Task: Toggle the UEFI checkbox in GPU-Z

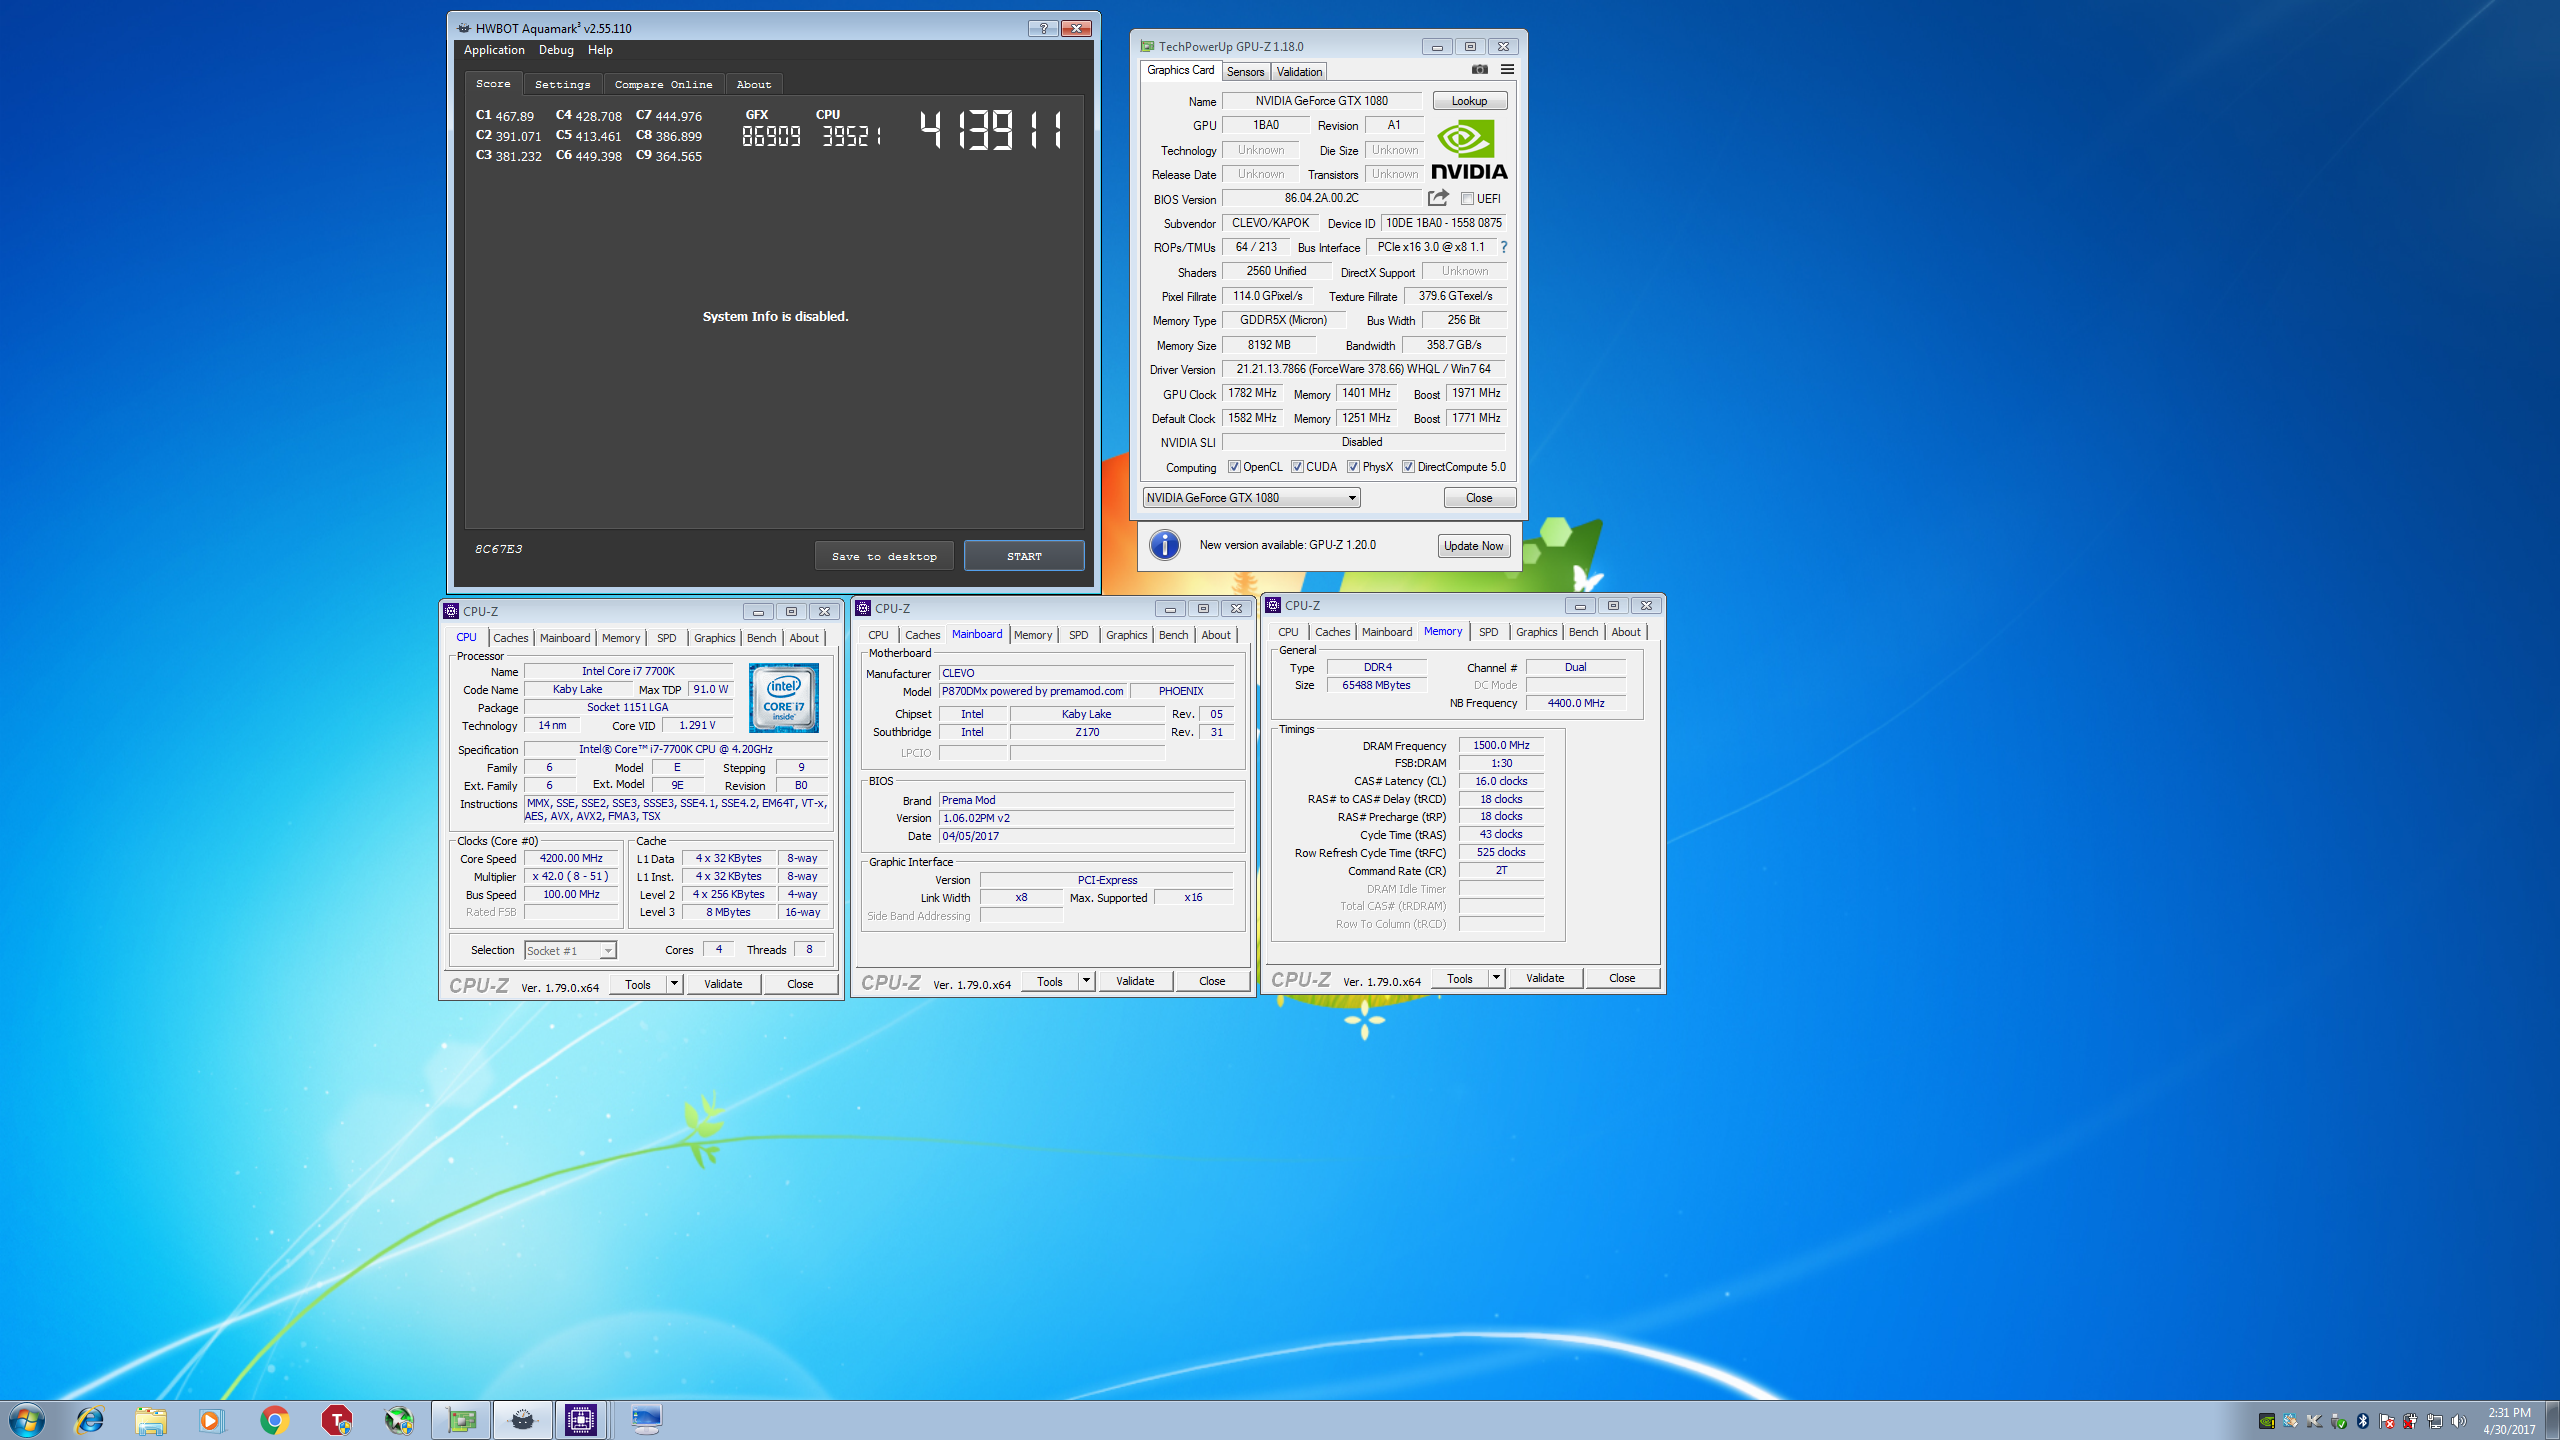Action: 1467,199
